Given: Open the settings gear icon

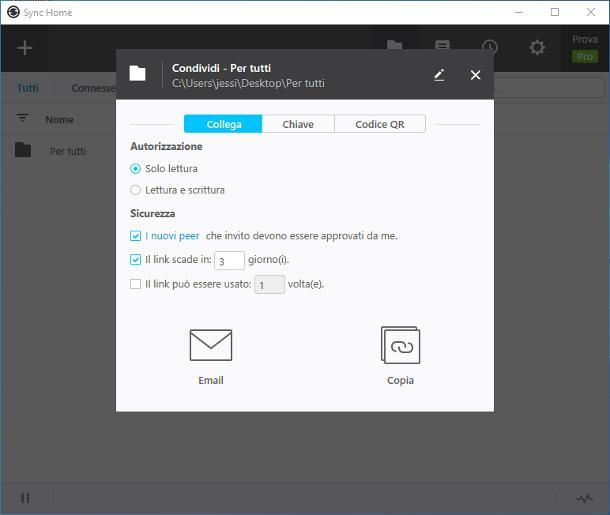Looking at the screenshot, I should pos(537,48).
